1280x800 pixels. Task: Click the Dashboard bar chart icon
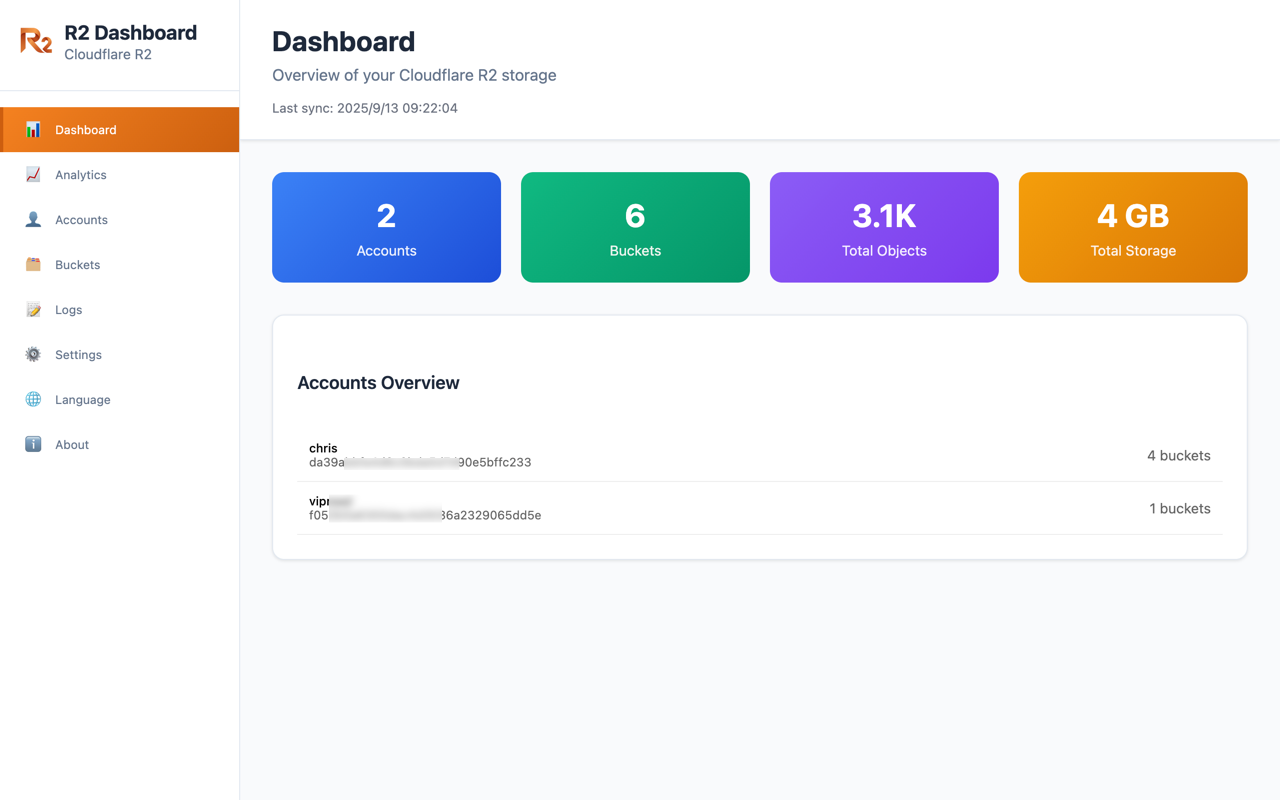(x=33, y=129)
